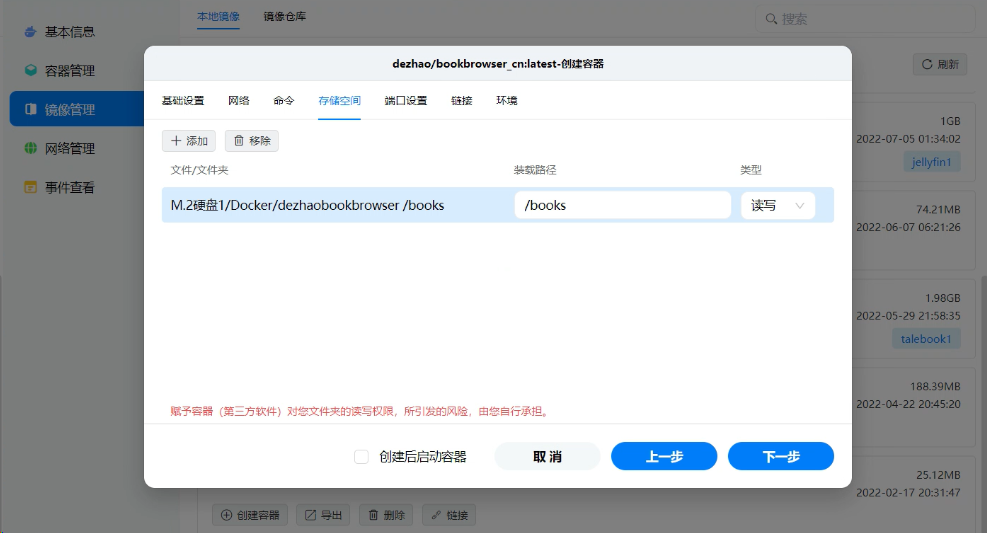Screen dimensions: 987x533
Task: Click the 上一步 previous-step button
Action: point(664,456)
